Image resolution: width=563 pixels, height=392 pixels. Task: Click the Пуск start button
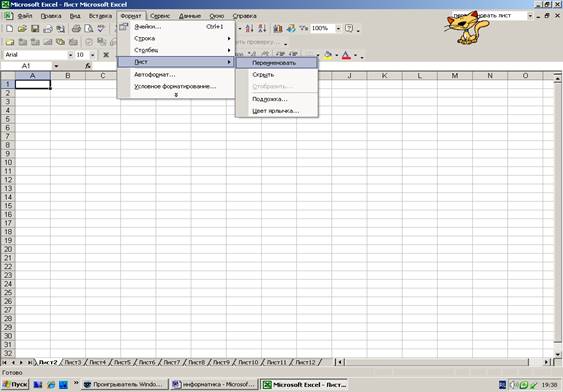(x=15, y=384)
